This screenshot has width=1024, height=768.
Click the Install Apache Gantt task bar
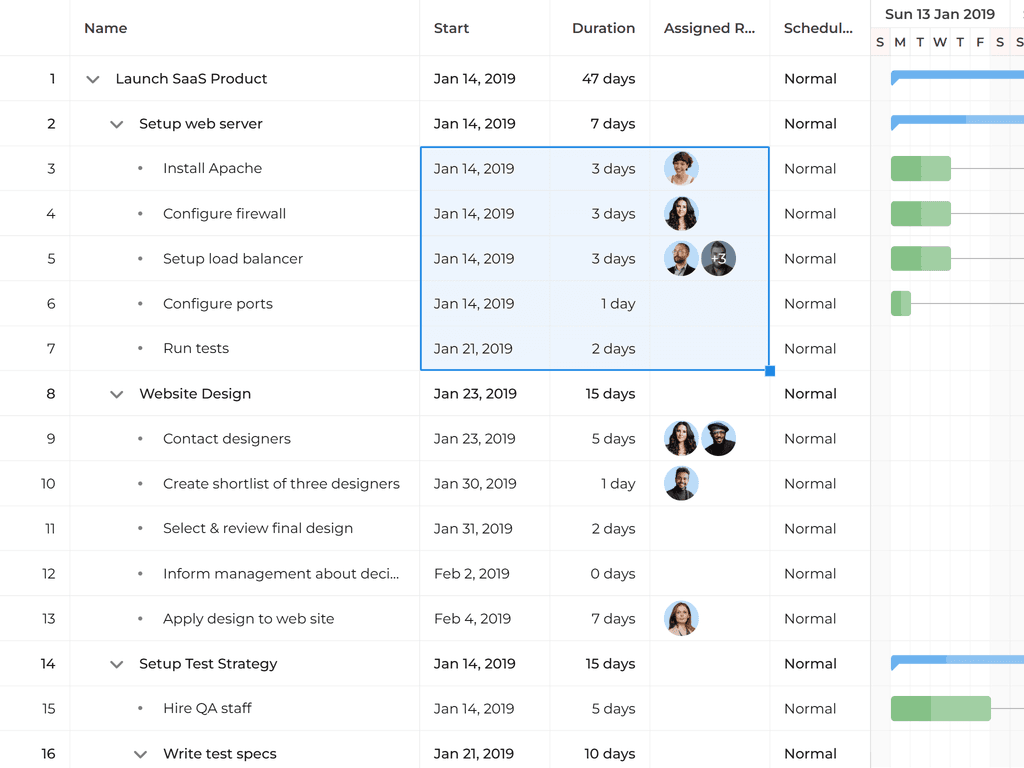click(920, 169)
